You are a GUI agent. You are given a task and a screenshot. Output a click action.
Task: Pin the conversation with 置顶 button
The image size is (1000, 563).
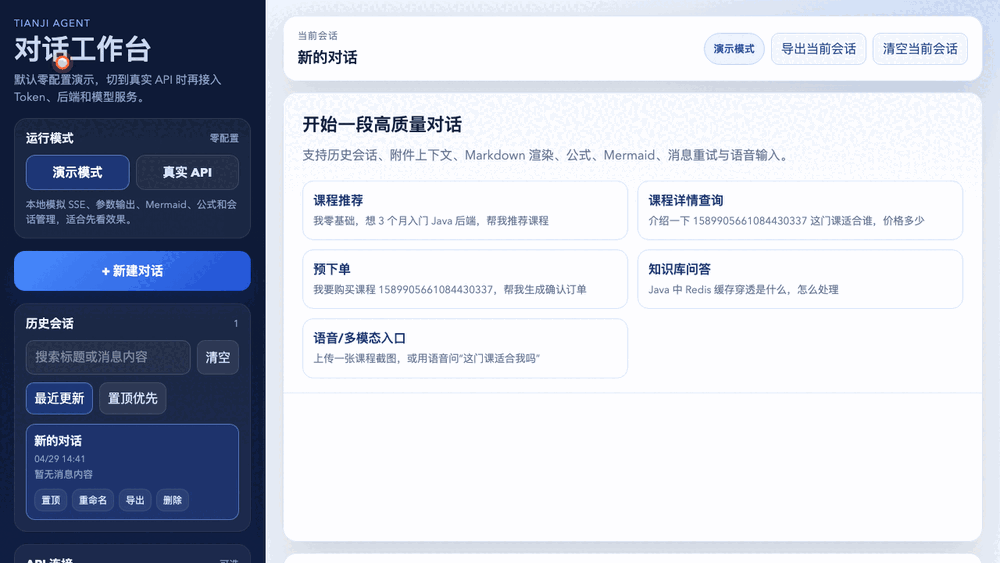click(50, 501)
